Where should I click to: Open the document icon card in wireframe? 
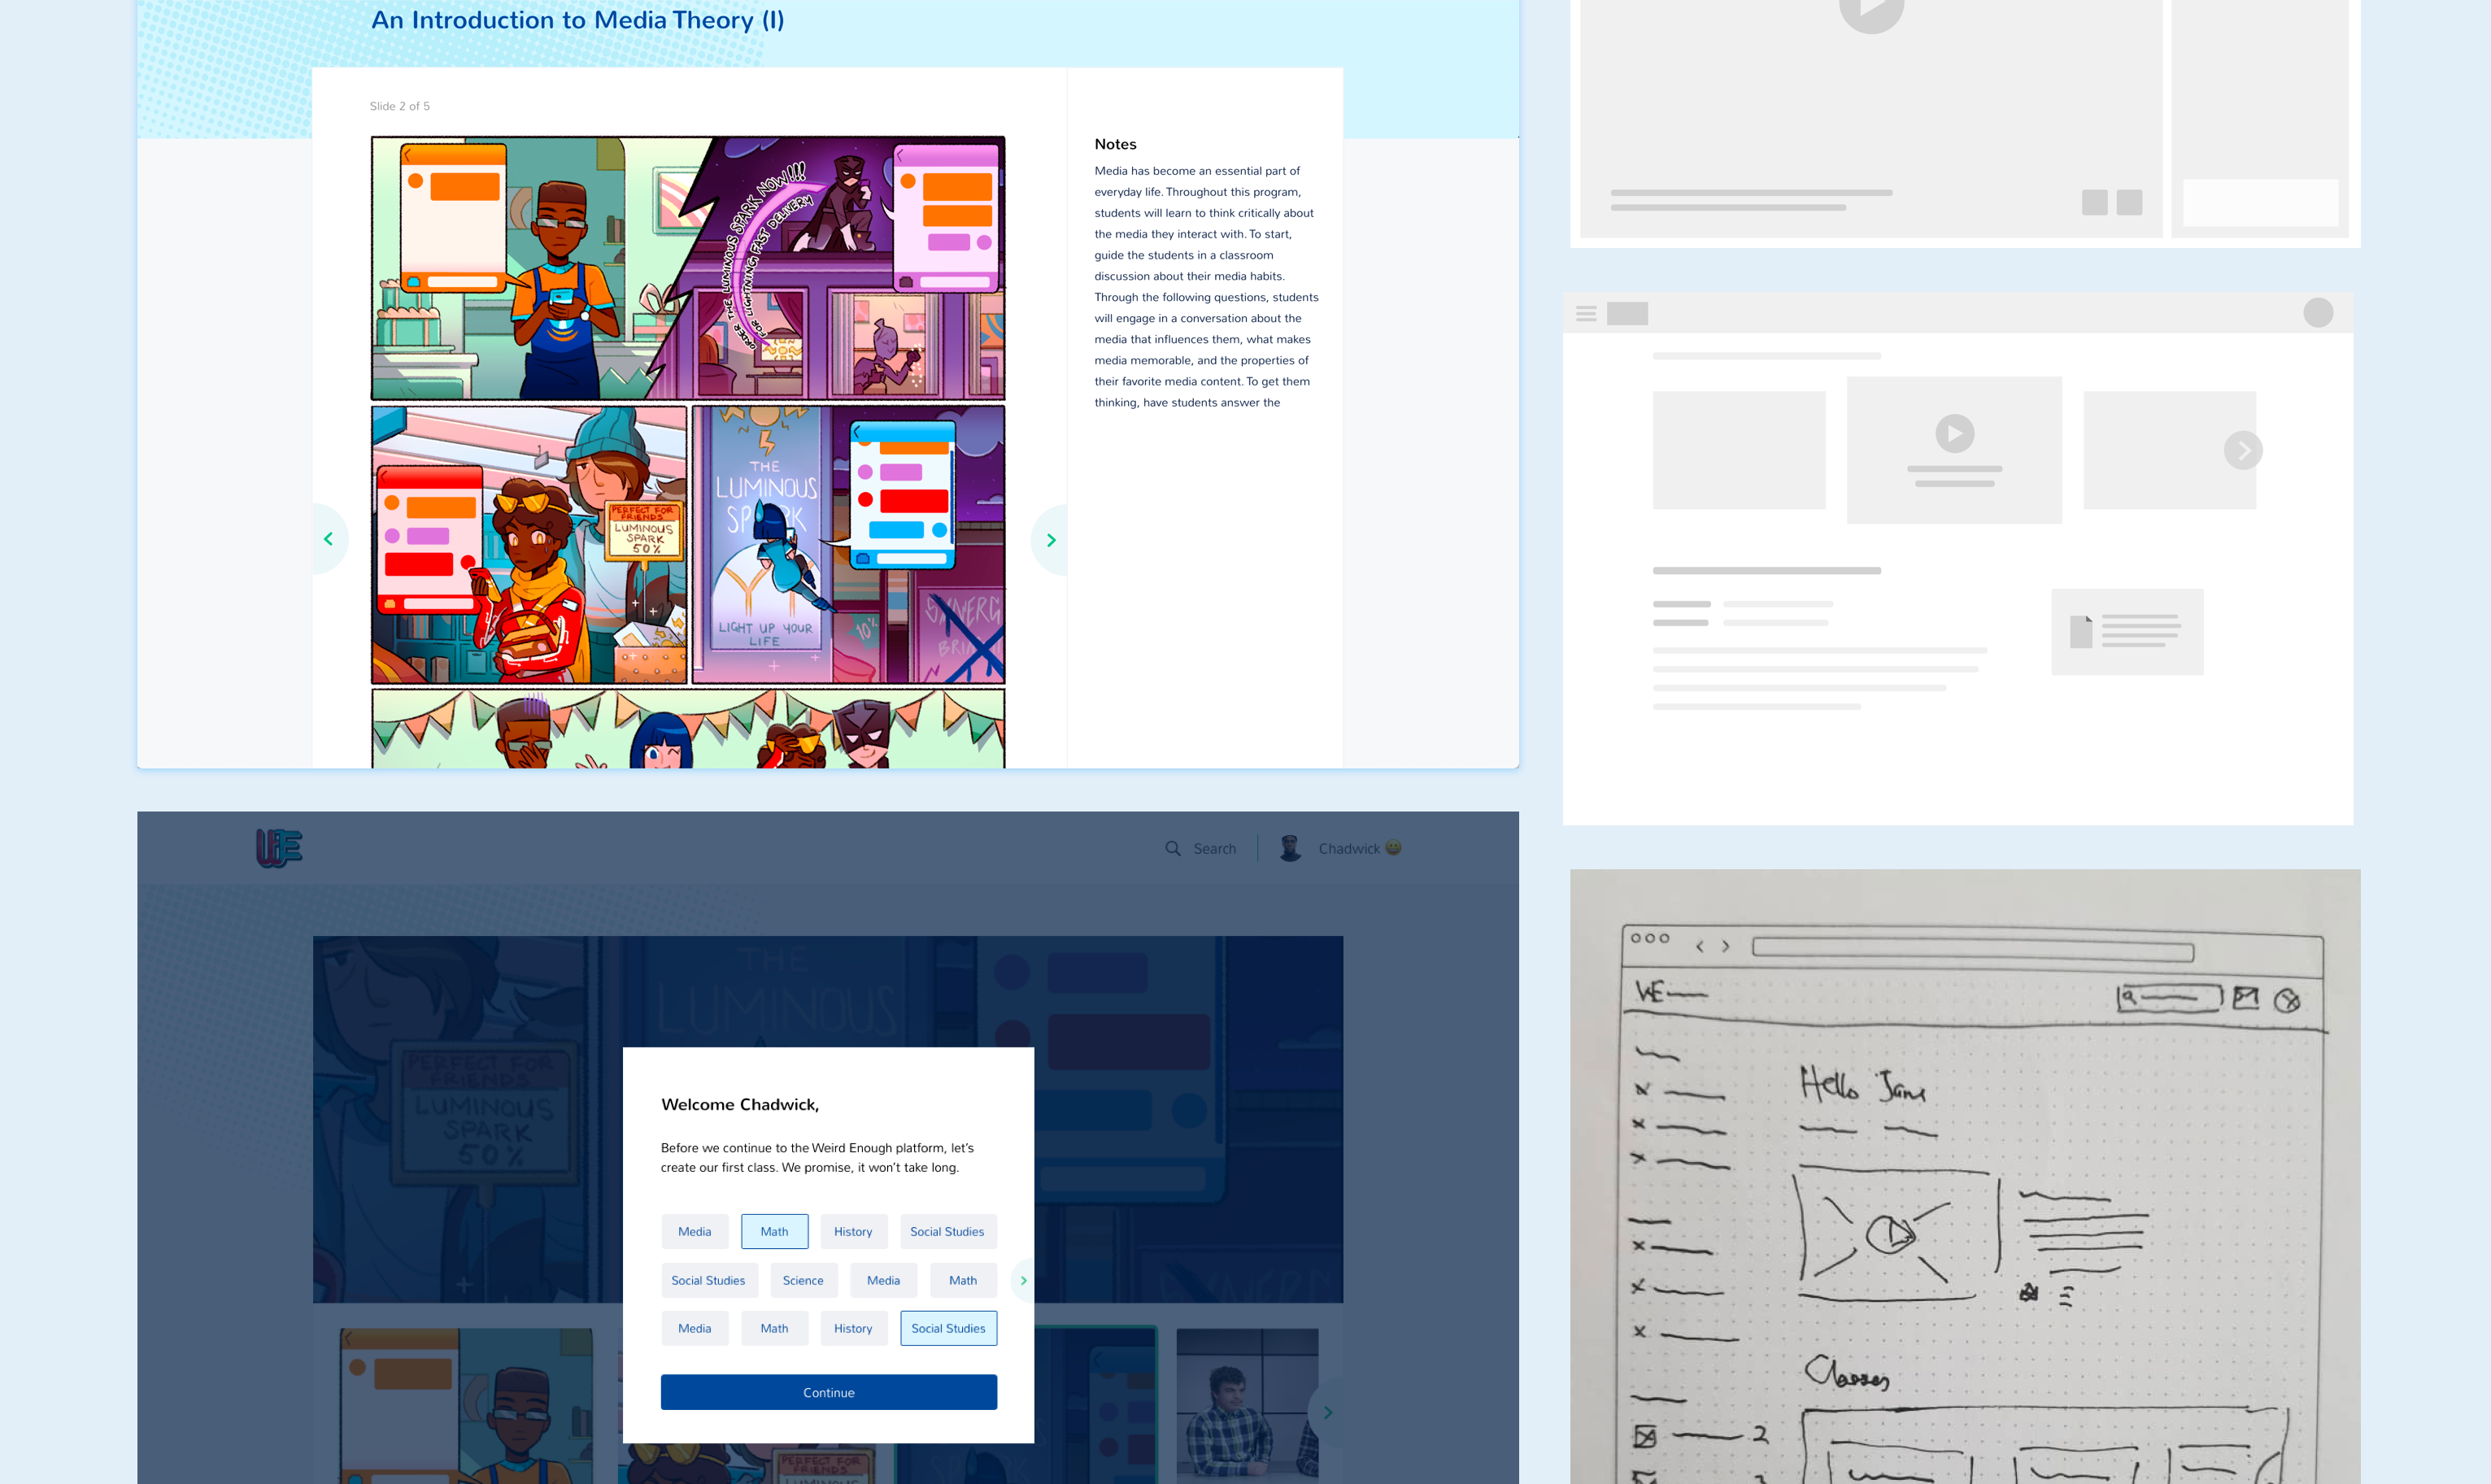[2127, 631]
